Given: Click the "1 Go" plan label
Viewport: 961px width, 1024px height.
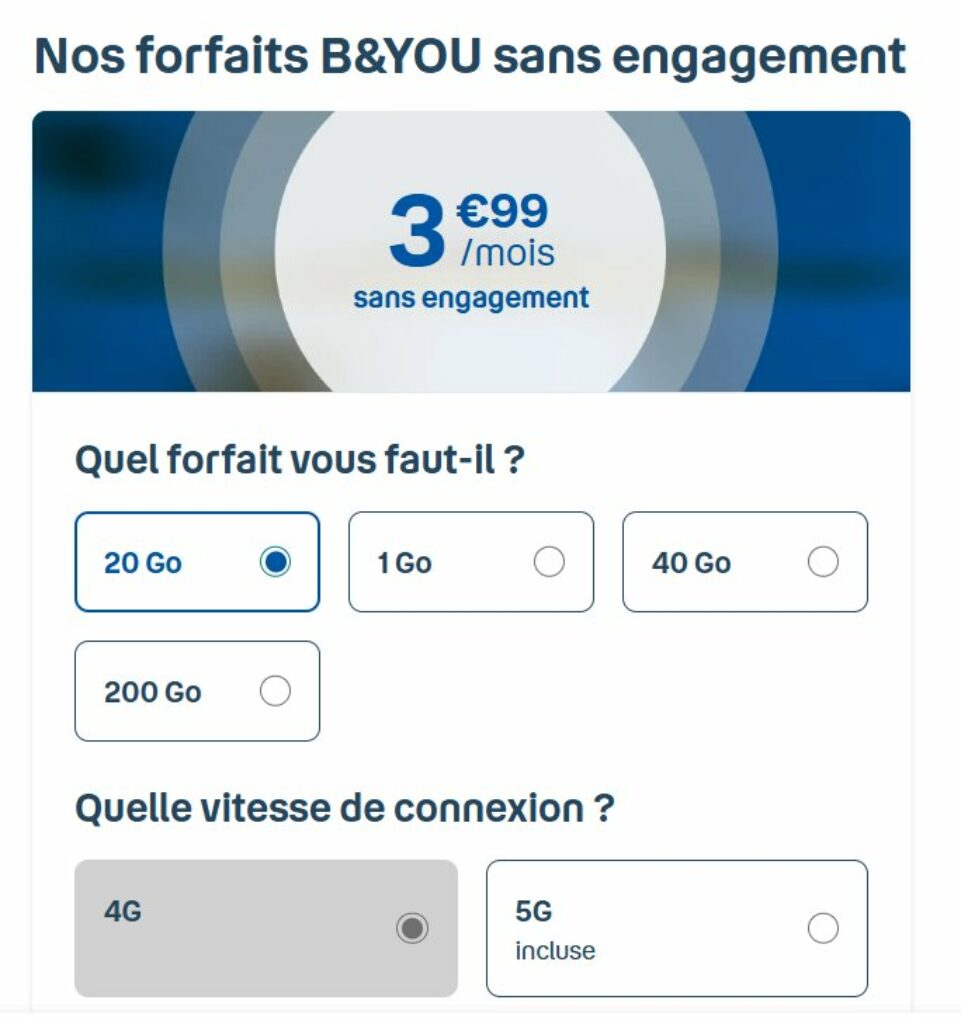Looking at the screenshot, I should point(405,563).
